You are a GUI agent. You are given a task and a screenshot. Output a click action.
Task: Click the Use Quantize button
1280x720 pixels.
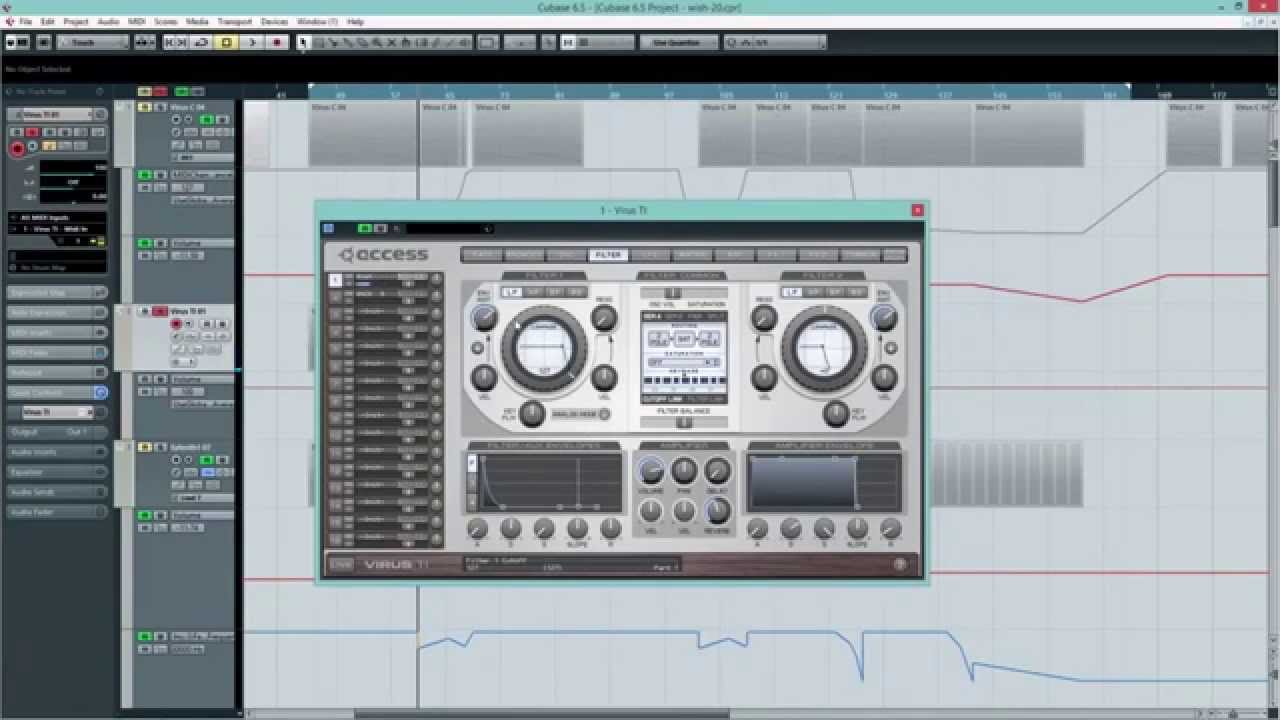[677, 42]
